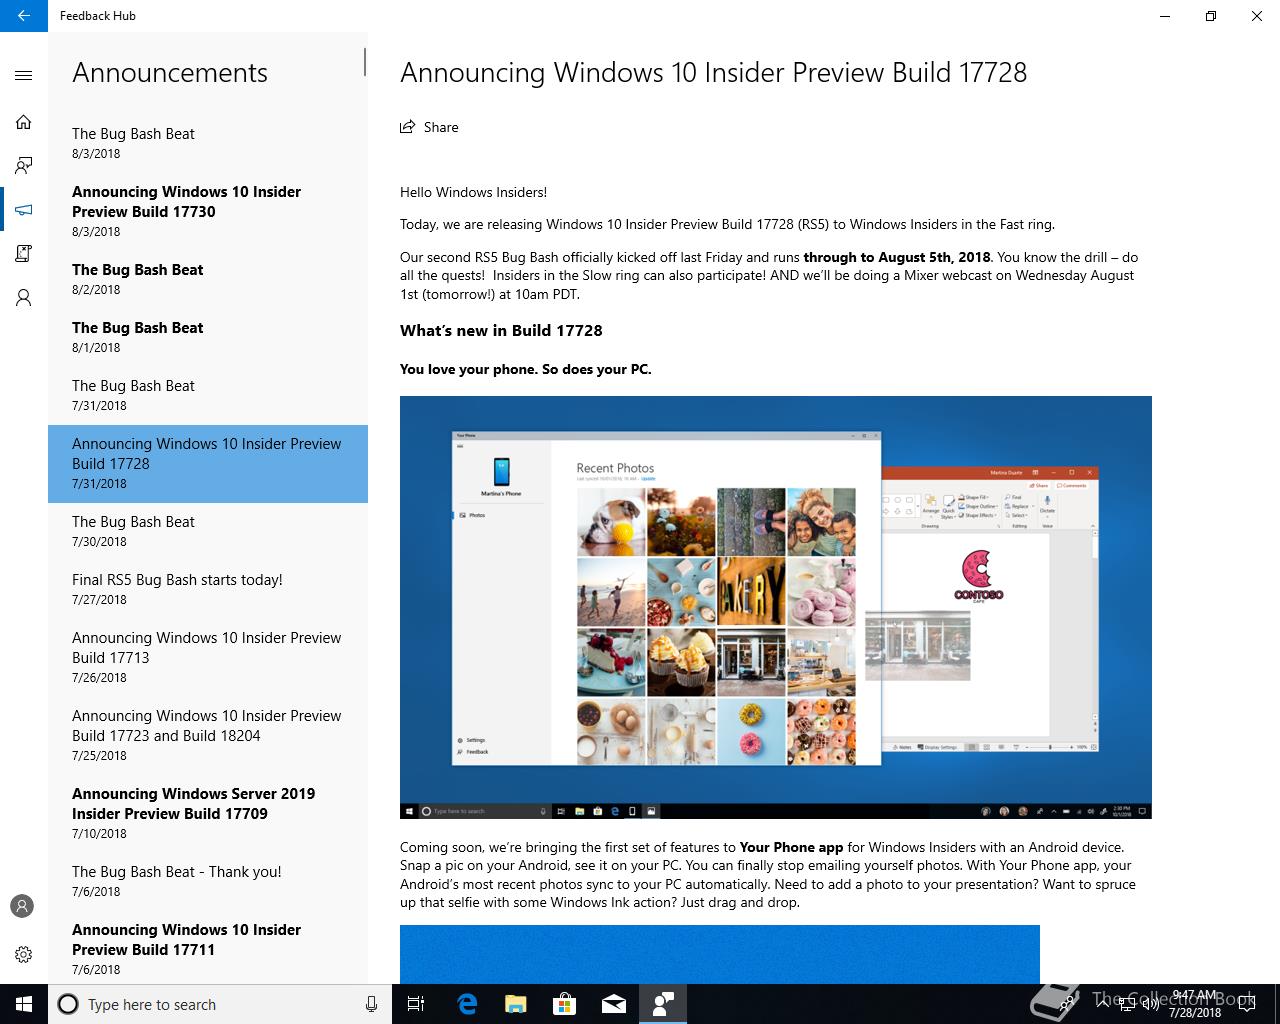Open Announcing Build 17711 announcement

click(x=208, y=947)
